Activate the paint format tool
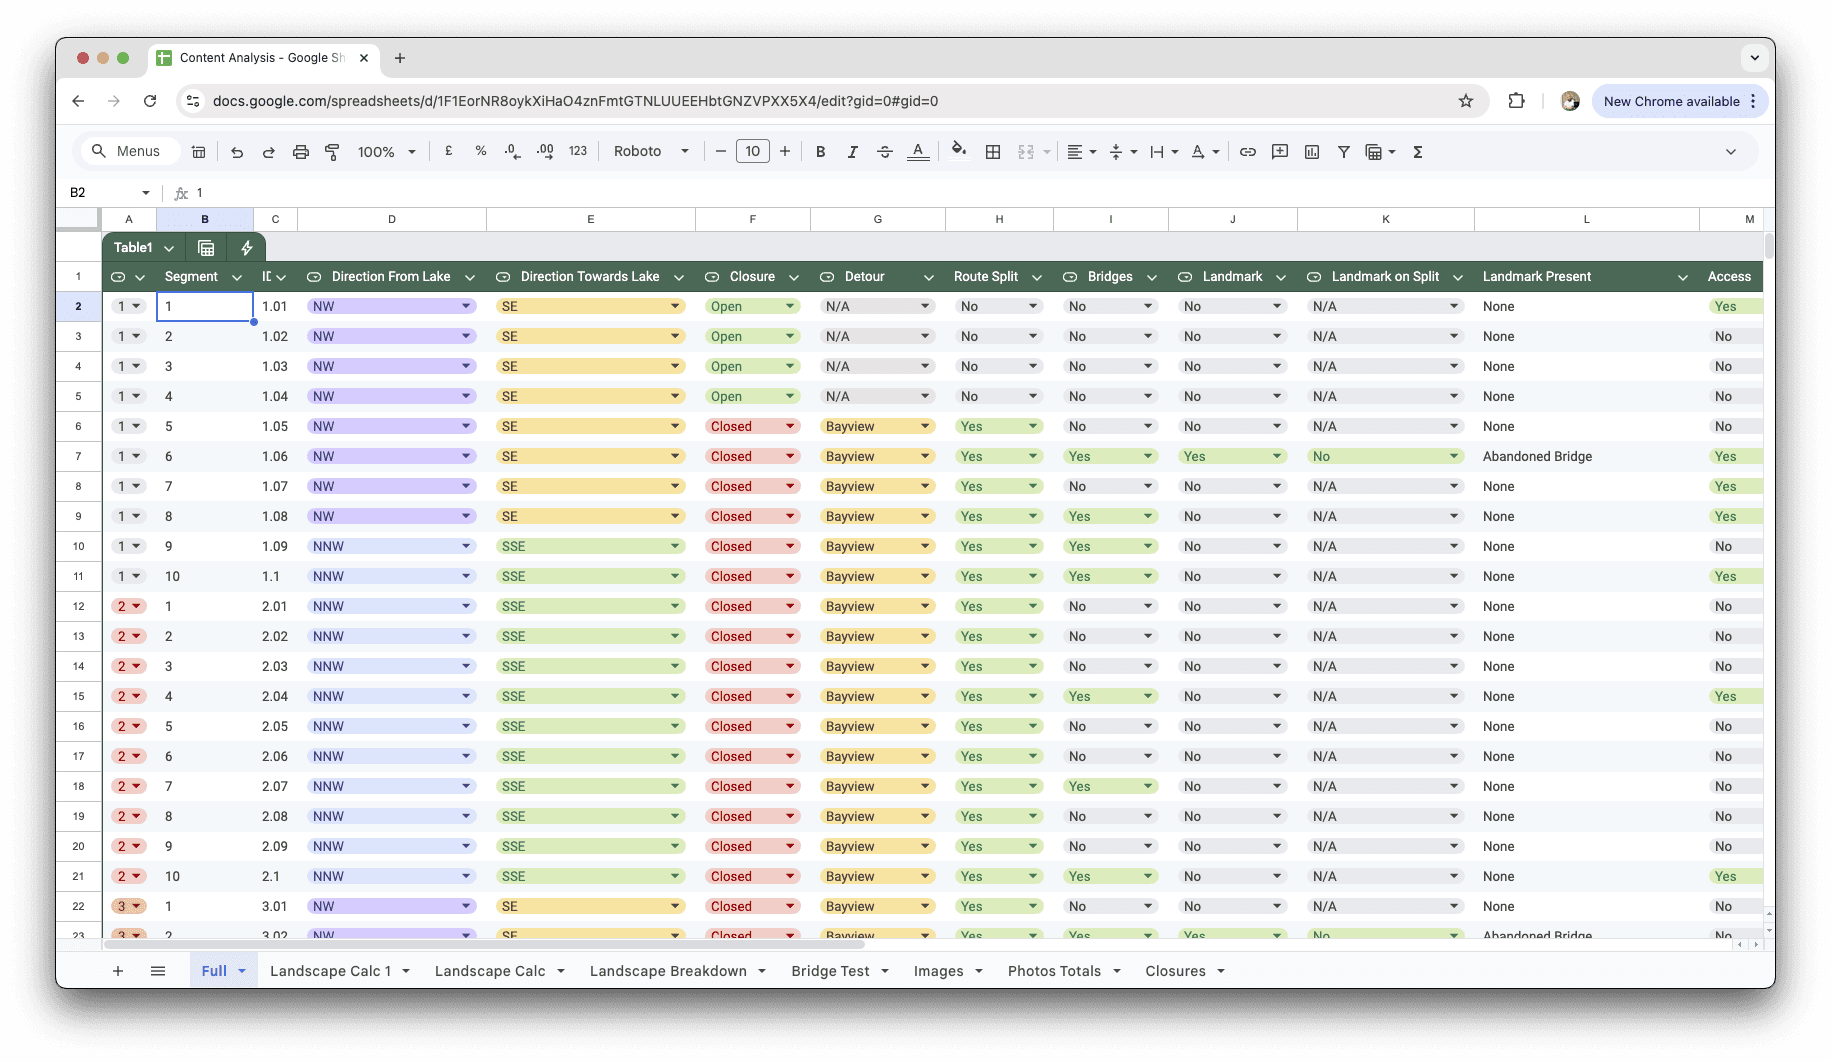Screen dimensions: 1831x1062 click(333, 152)
